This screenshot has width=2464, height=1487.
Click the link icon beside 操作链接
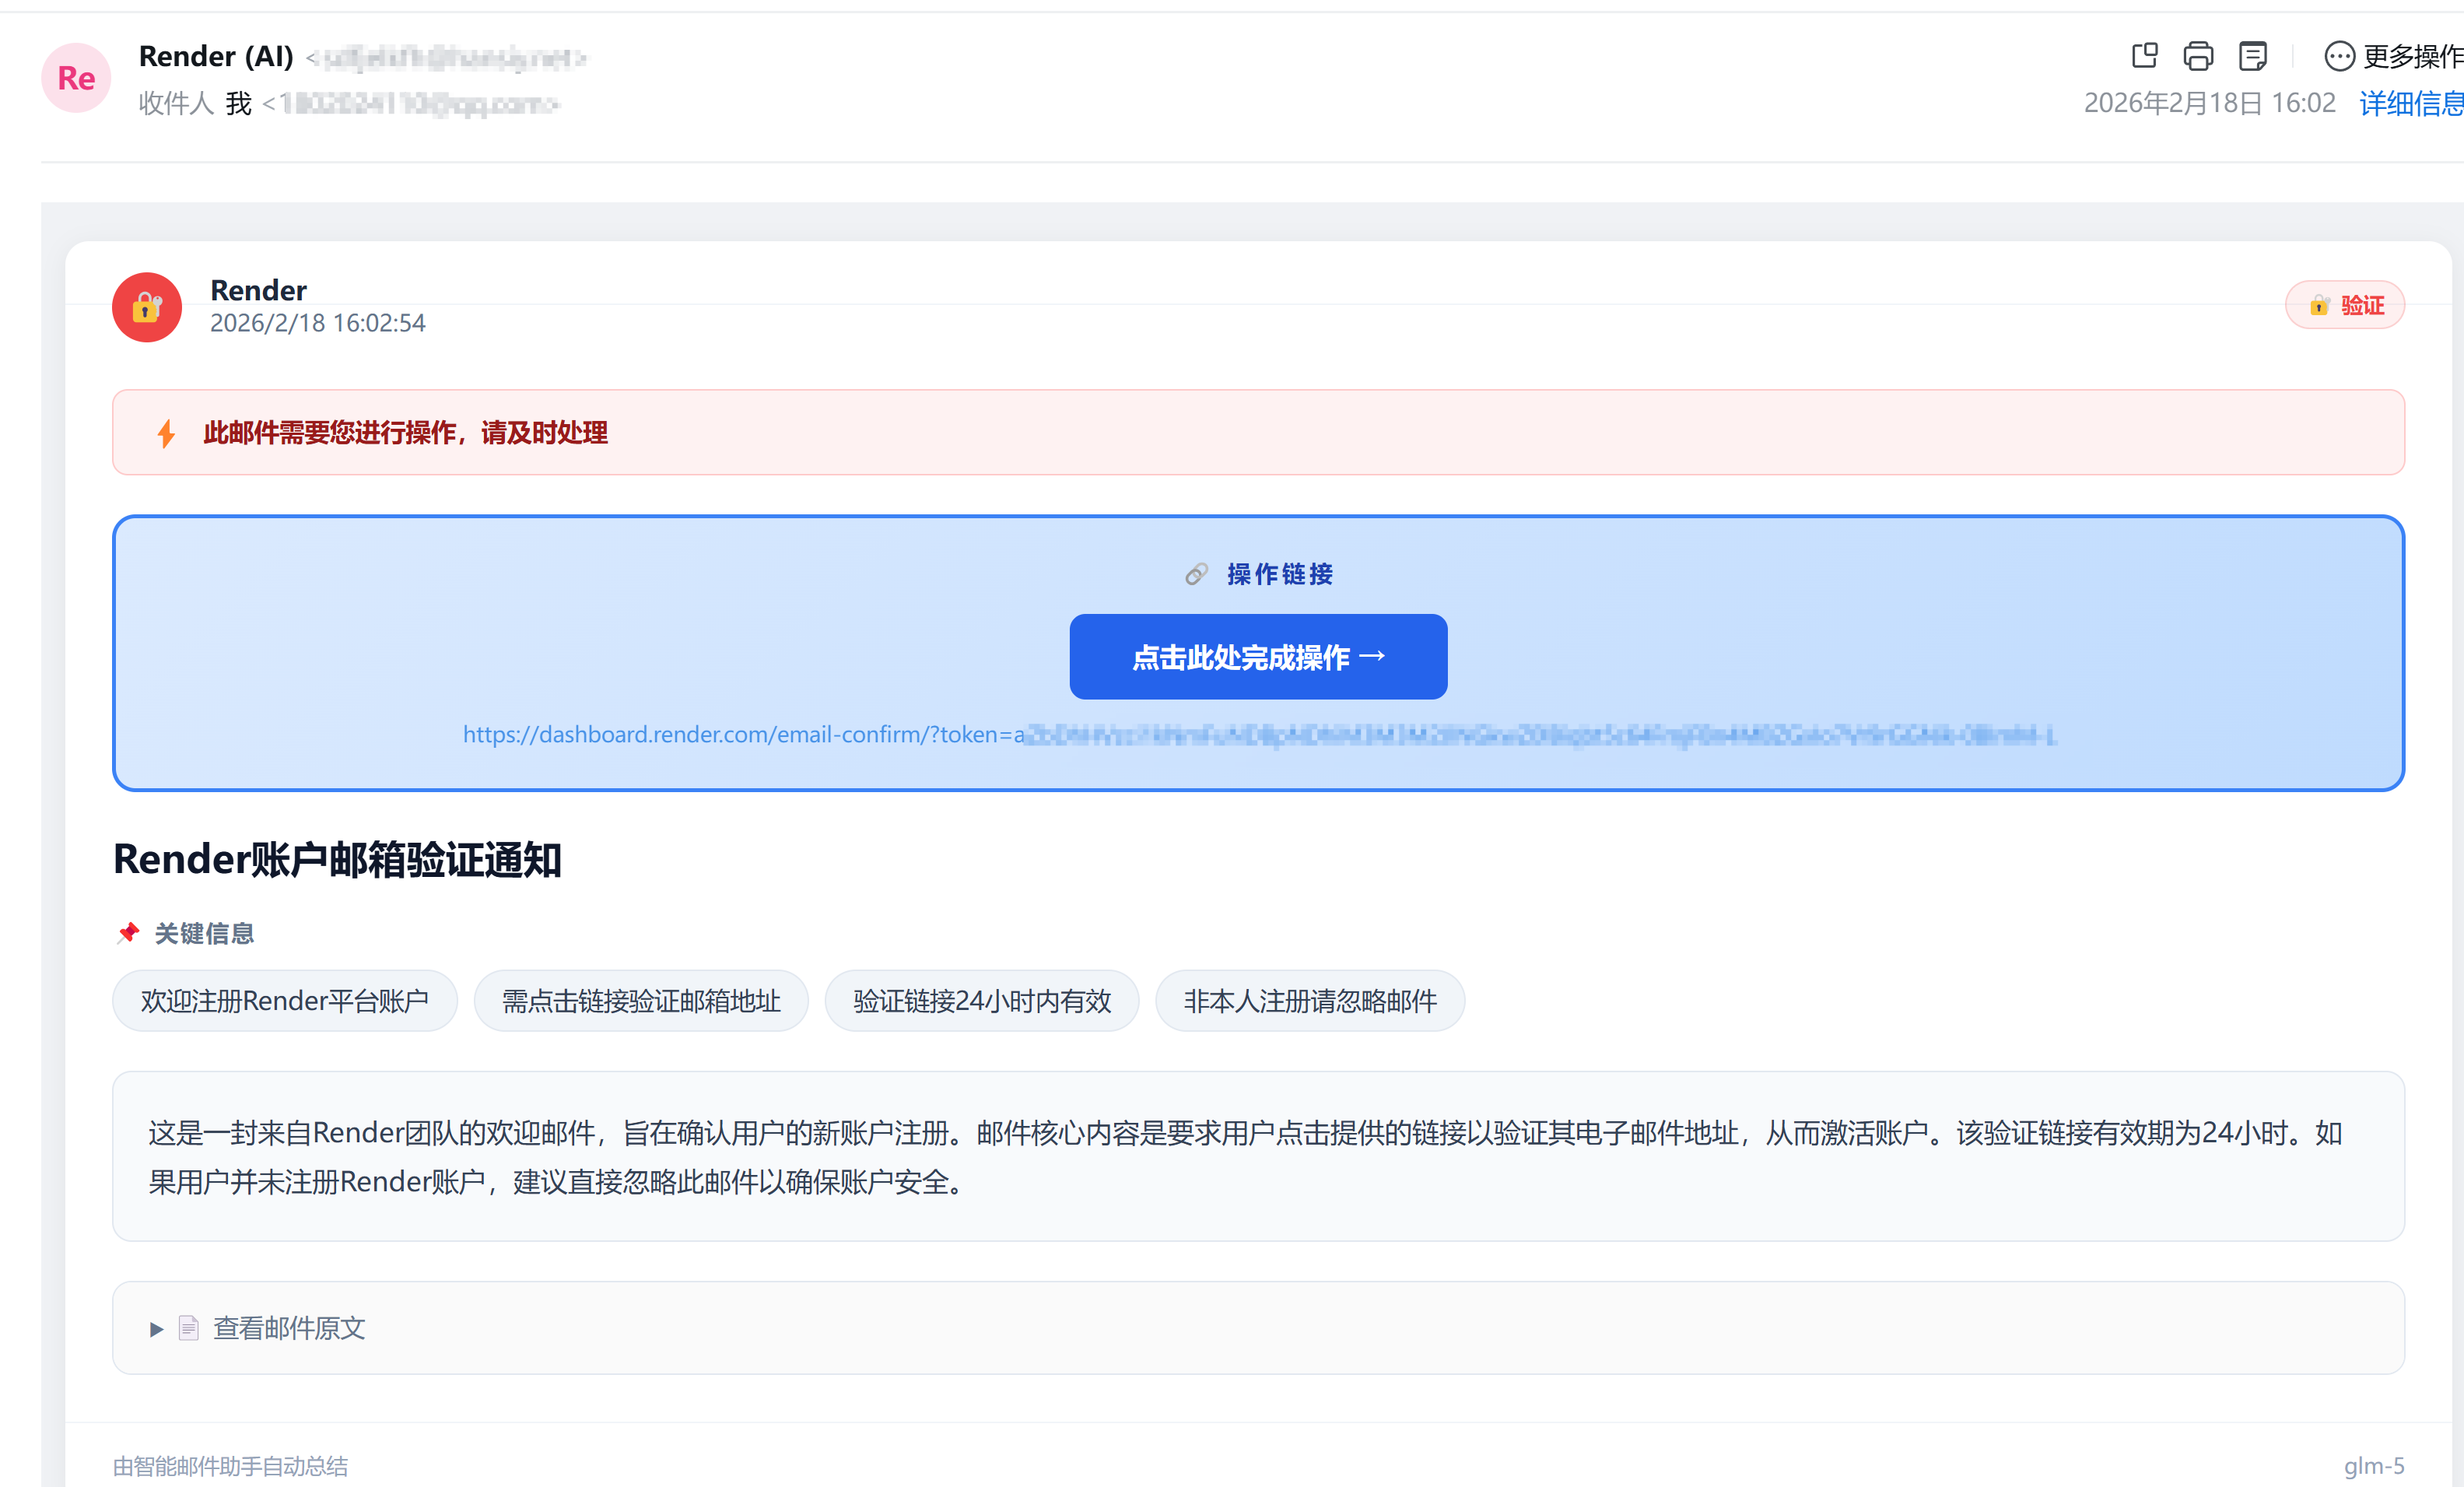point(1196,574)
